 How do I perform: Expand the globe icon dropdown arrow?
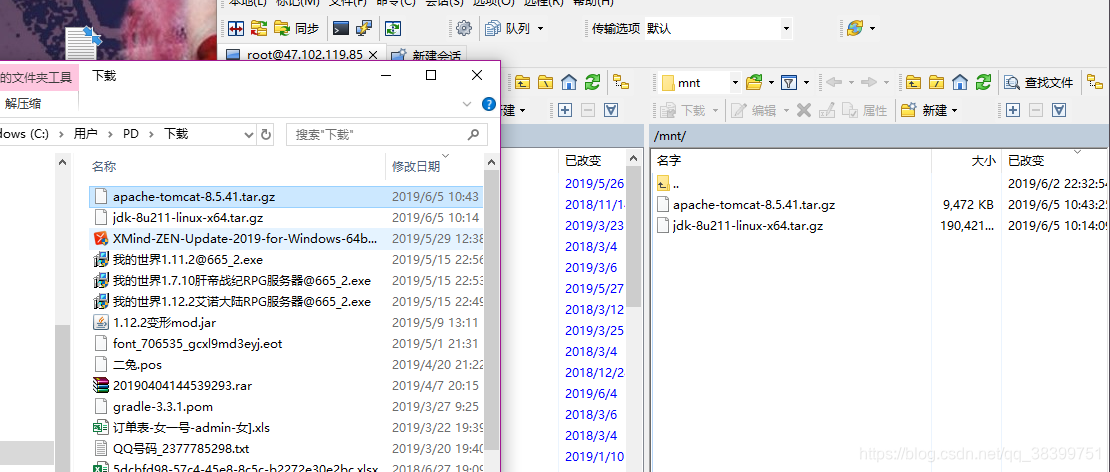872,28
